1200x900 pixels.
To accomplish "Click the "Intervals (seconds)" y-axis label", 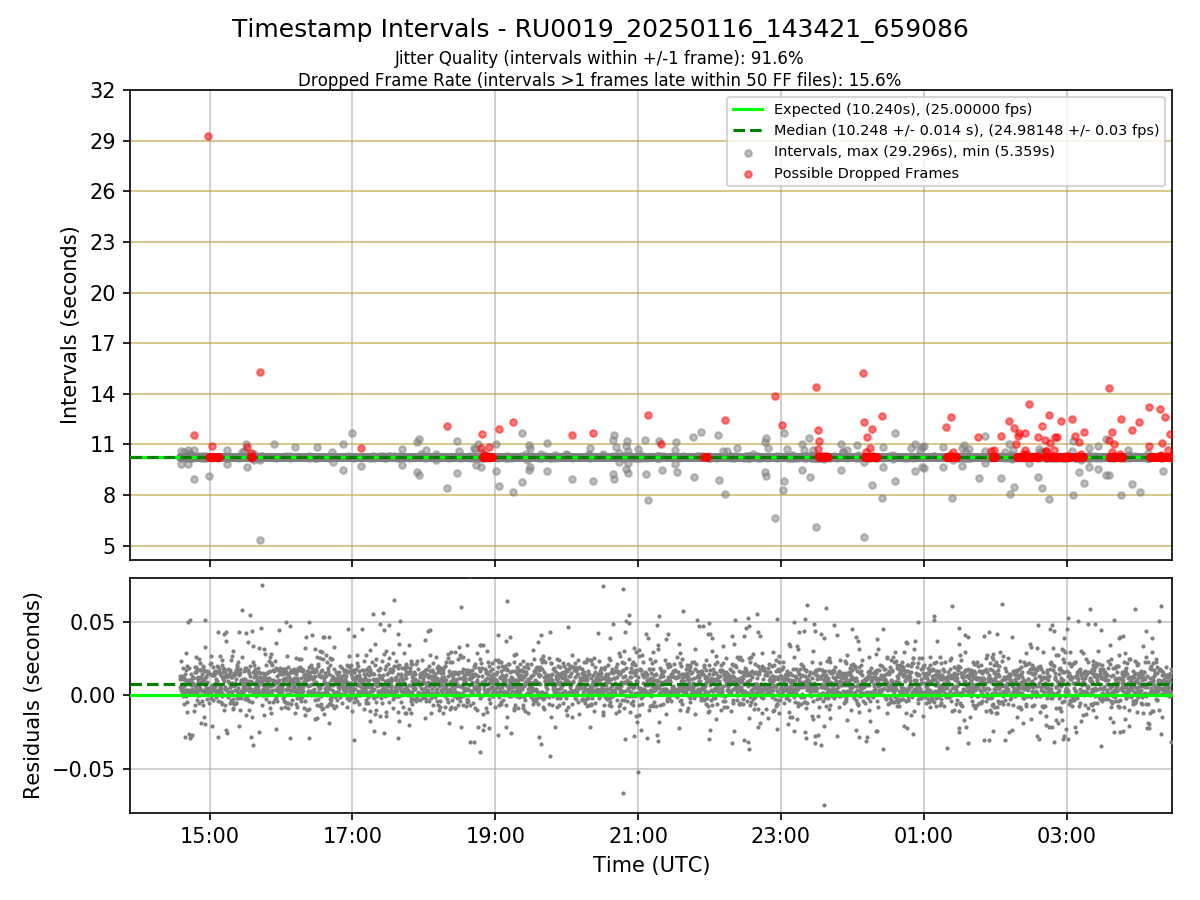I will (x=70, y=325).
